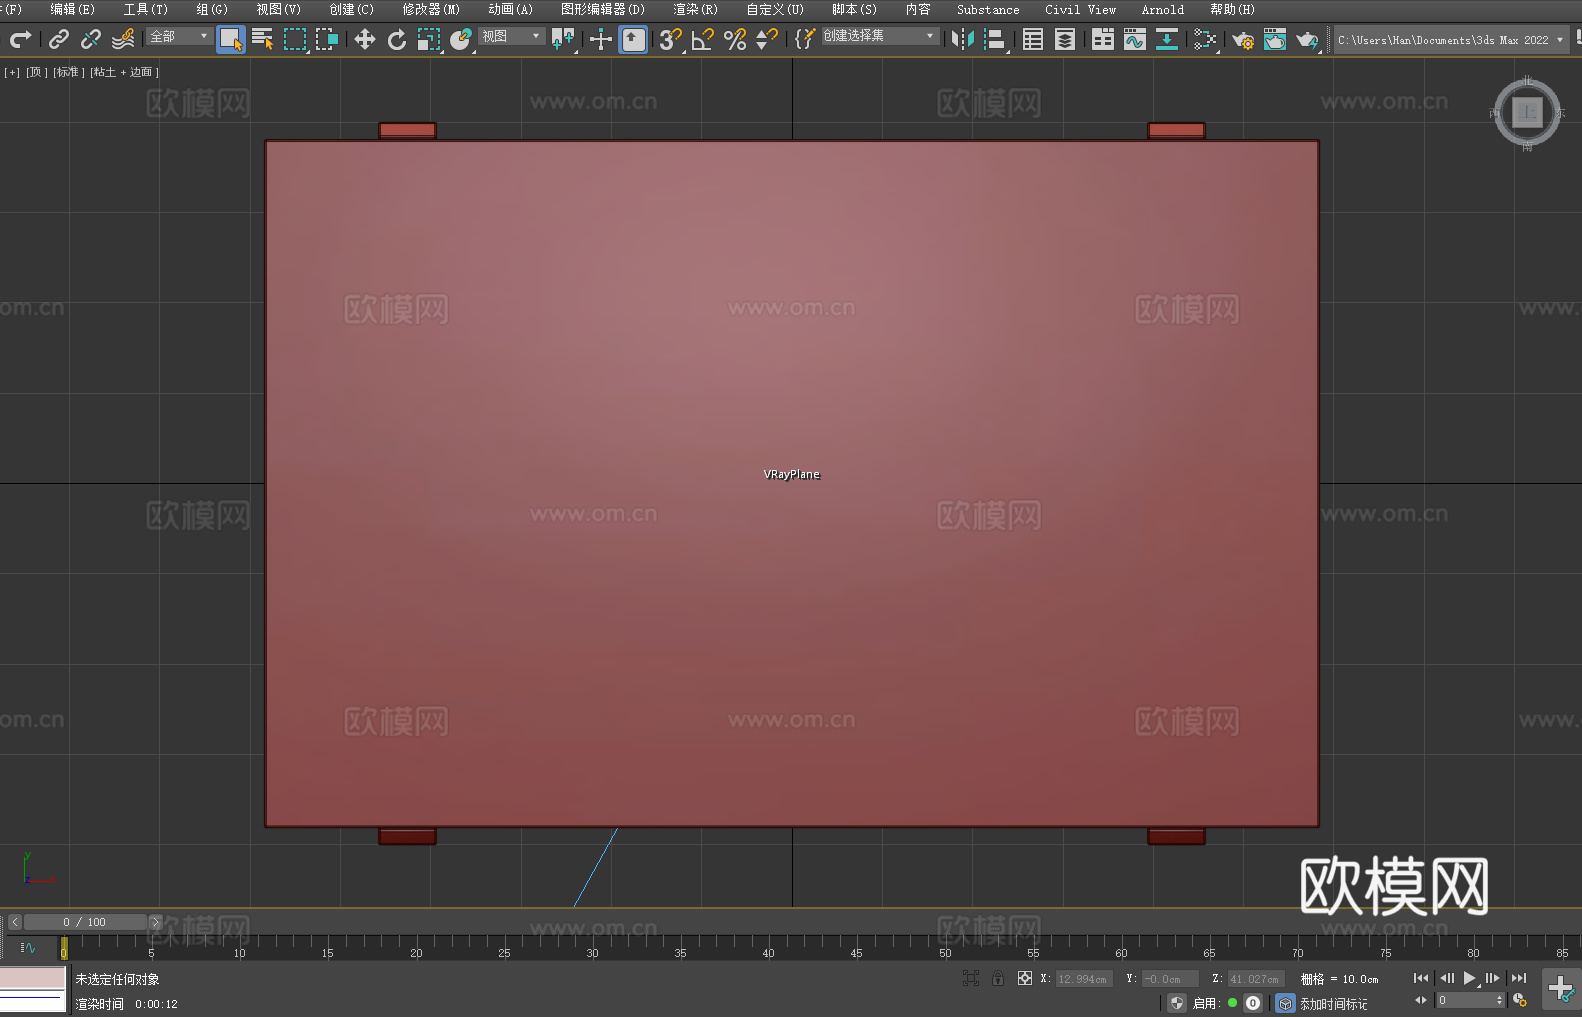The image size is (1582, 1017).
Task: Select the Unlink Selection icon
Action: pyautogui.click(x=91, y=39)
